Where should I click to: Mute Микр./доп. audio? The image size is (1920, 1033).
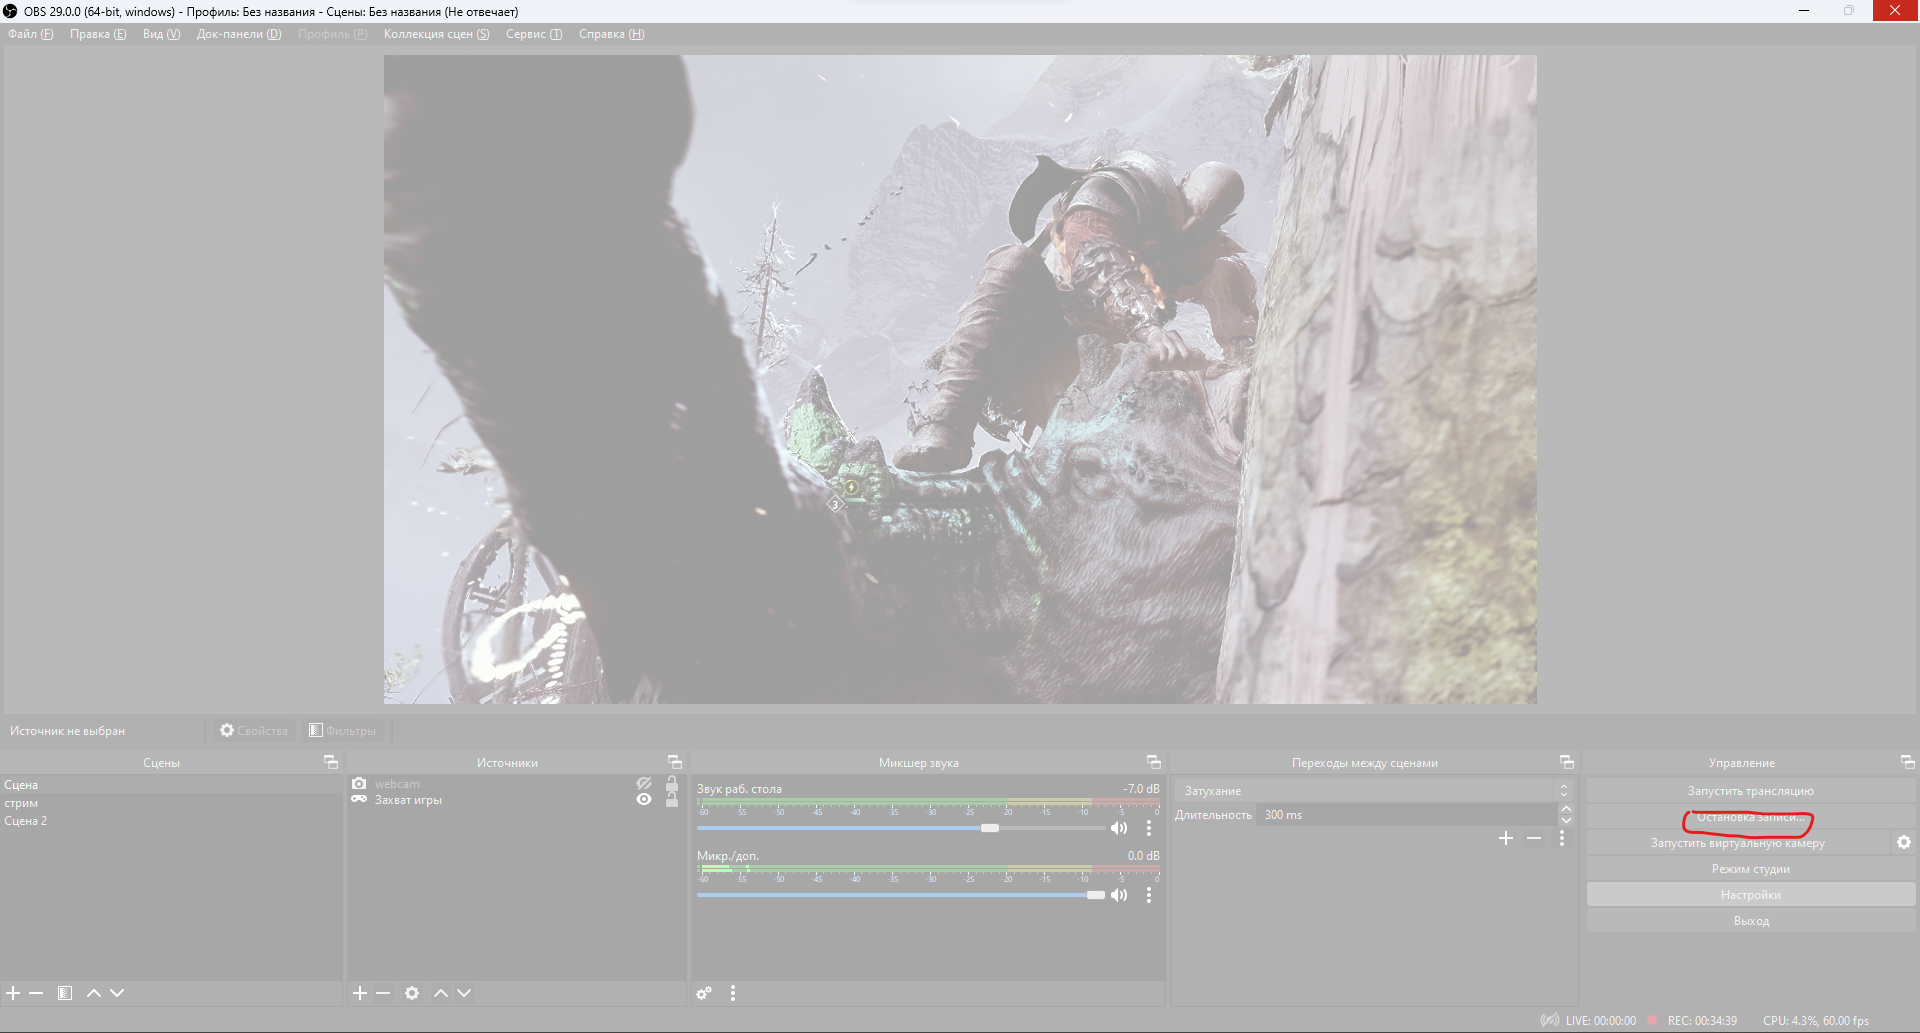[1119, 895]
